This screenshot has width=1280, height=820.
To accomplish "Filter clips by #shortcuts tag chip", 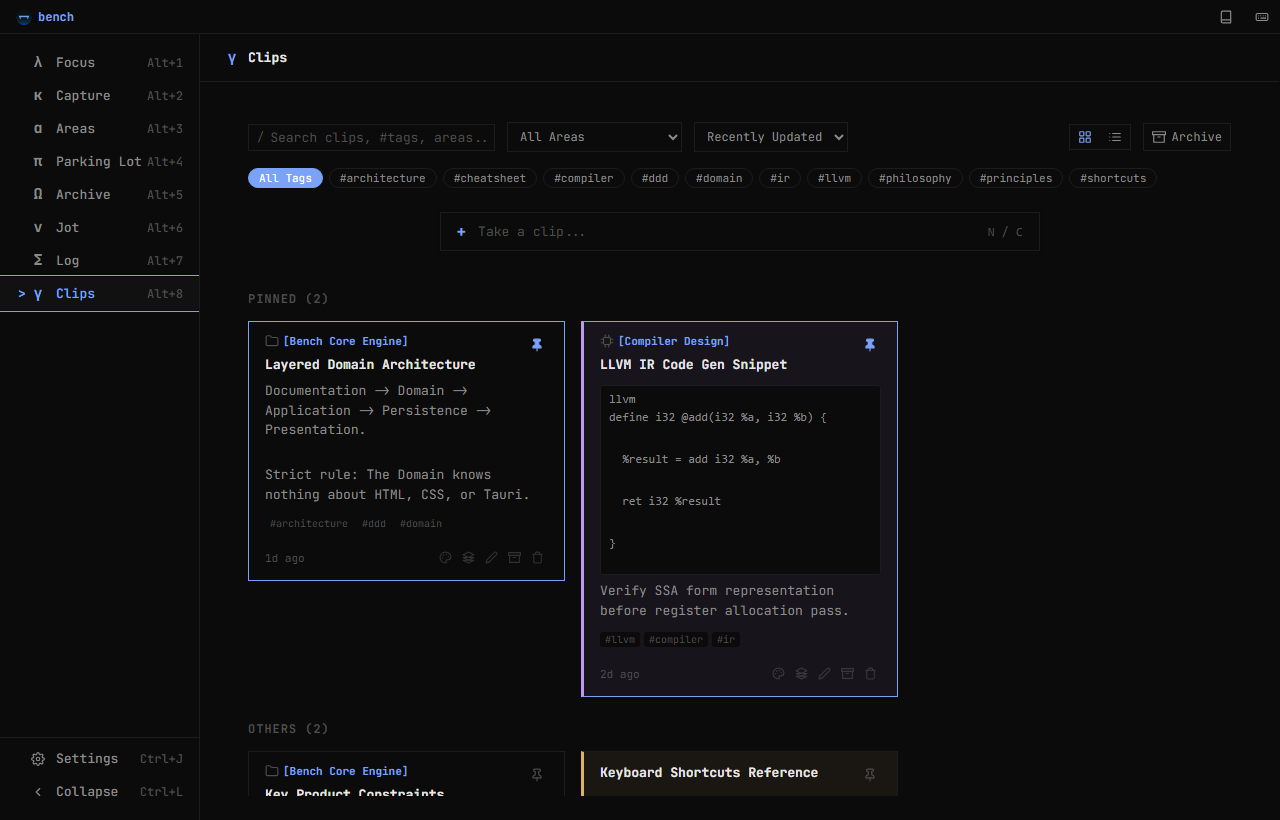I will coord(1113,178).
